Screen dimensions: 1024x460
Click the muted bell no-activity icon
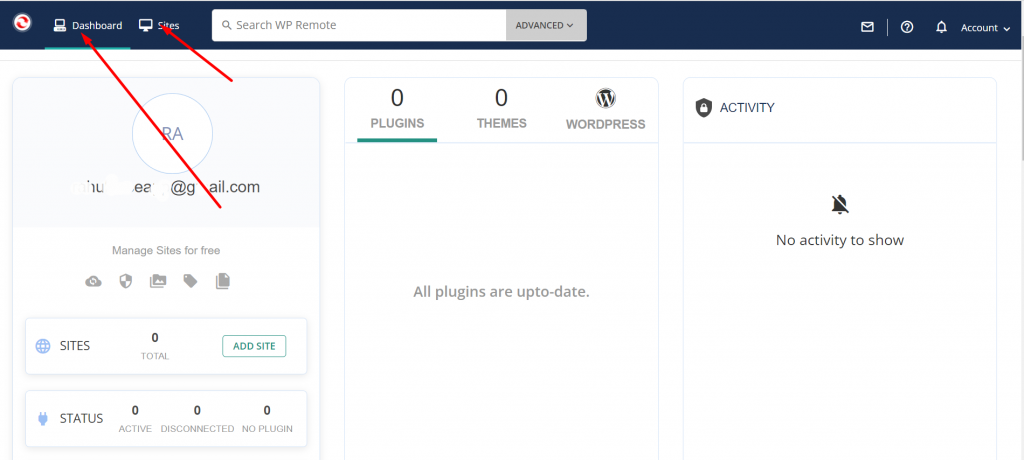(x=840, y=205)
